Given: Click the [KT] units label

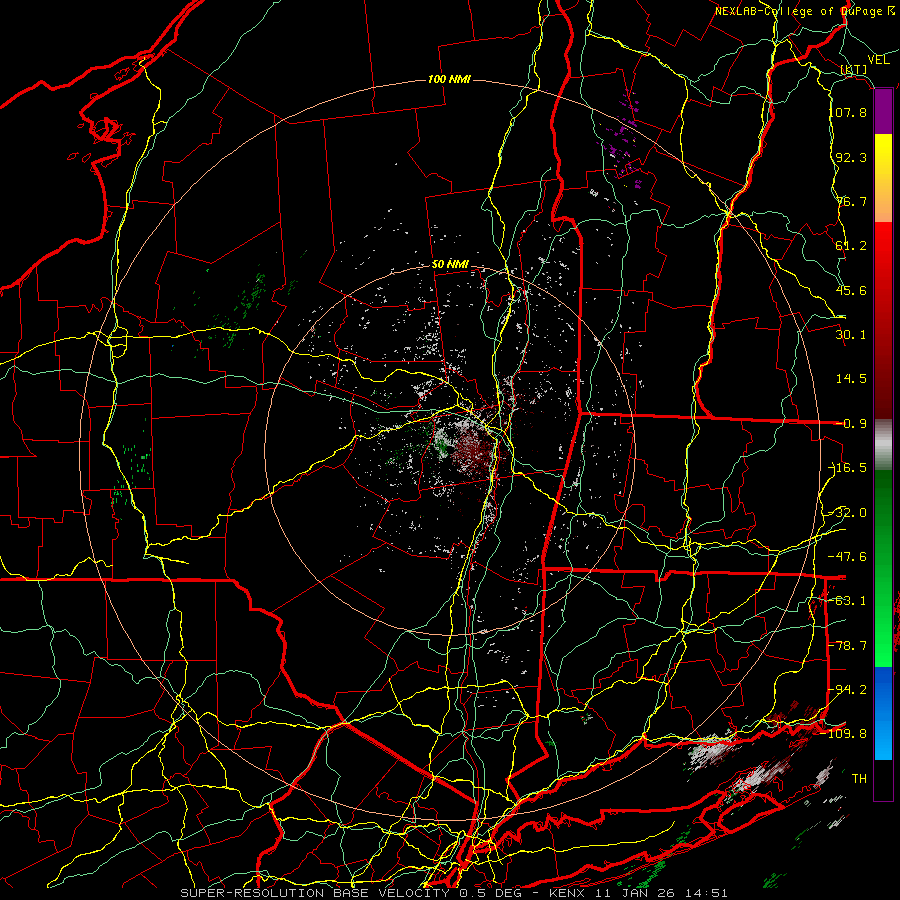Looking at the screenshot, I should [854, 70].
